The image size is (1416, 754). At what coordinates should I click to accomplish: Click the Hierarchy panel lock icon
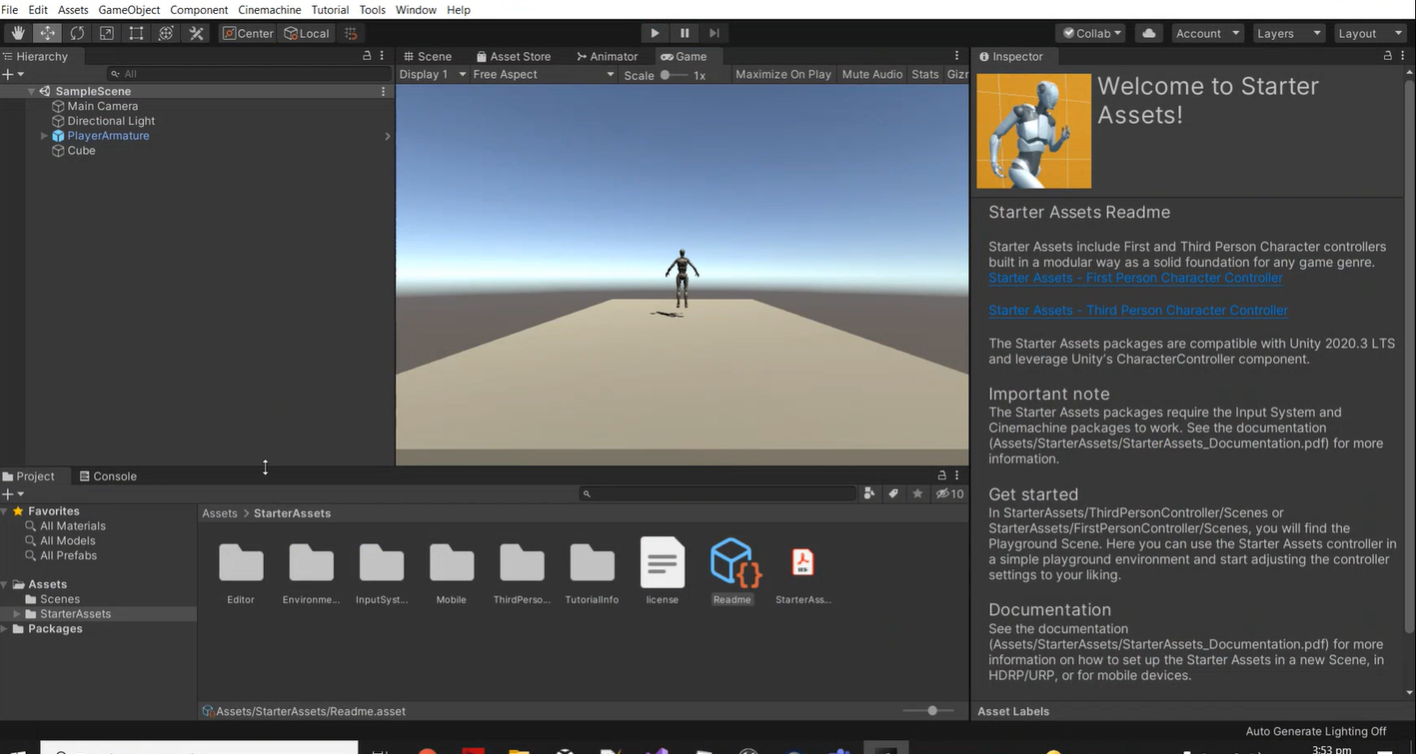(x=367, y=56)
